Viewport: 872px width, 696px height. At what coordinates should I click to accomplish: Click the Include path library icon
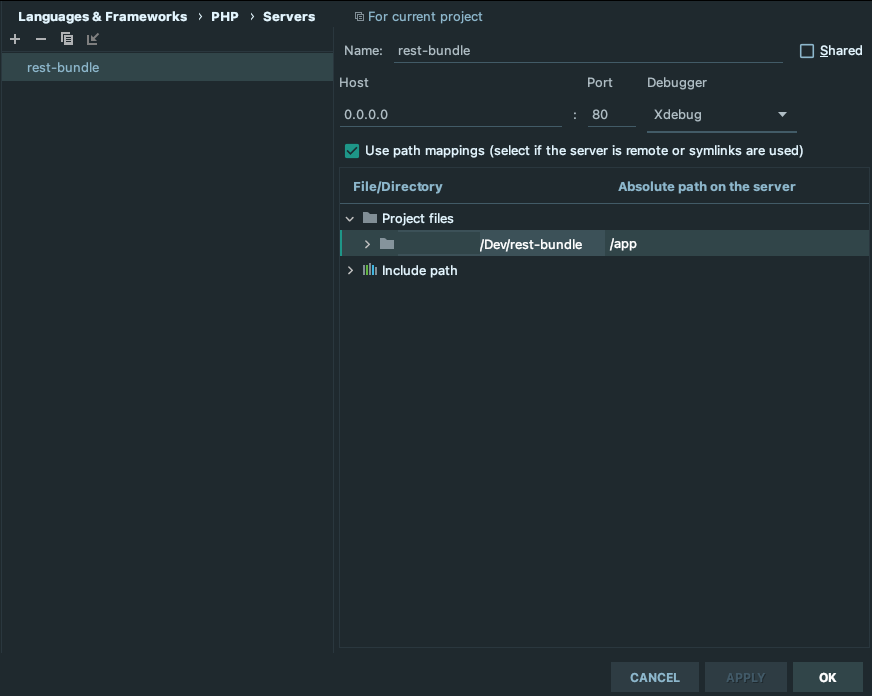(370, 270)
